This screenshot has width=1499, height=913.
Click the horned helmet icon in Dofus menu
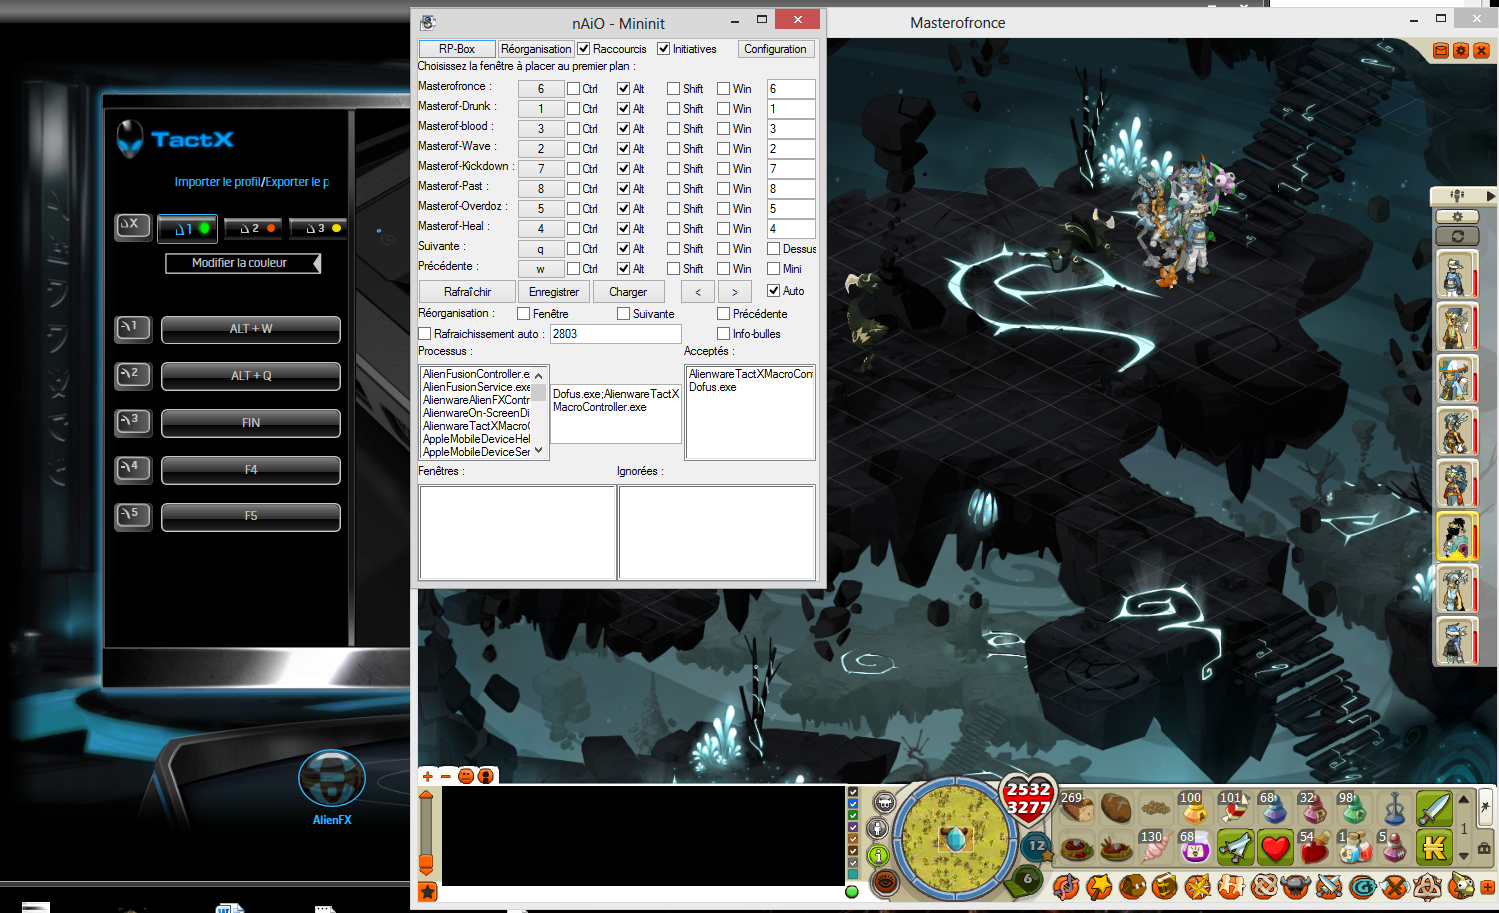(1296, 887)
